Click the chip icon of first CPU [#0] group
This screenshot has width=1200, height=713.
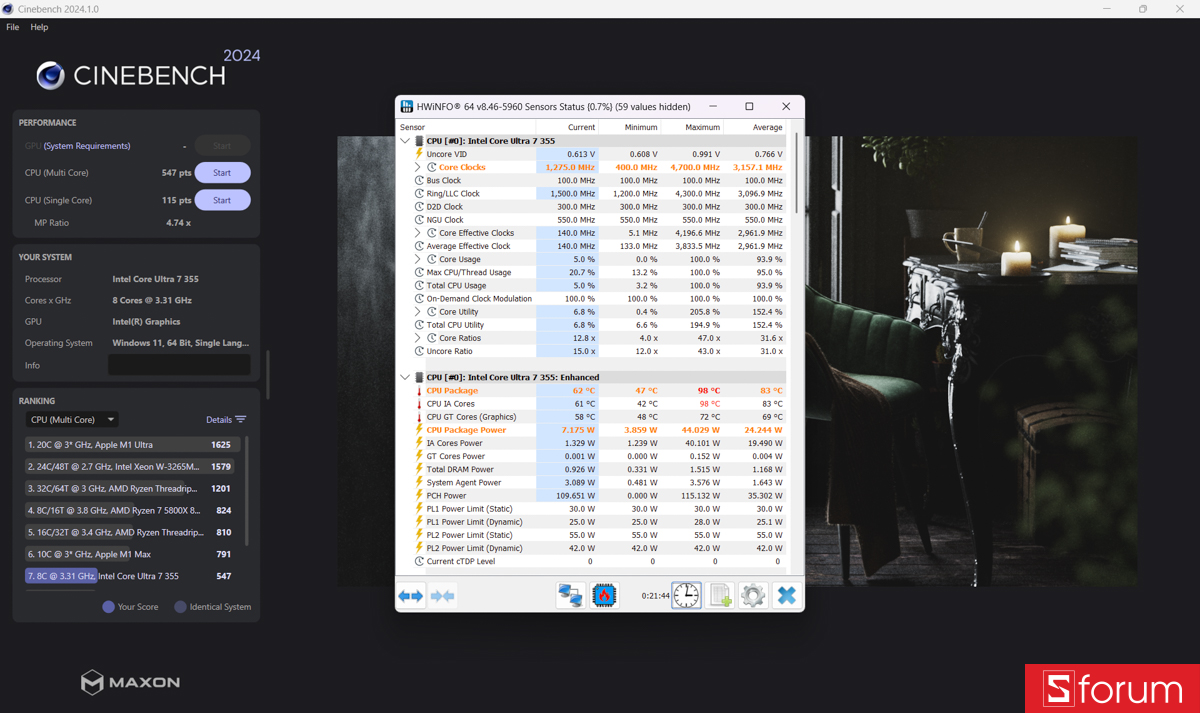pyautogui.click(x=419, y=141)
